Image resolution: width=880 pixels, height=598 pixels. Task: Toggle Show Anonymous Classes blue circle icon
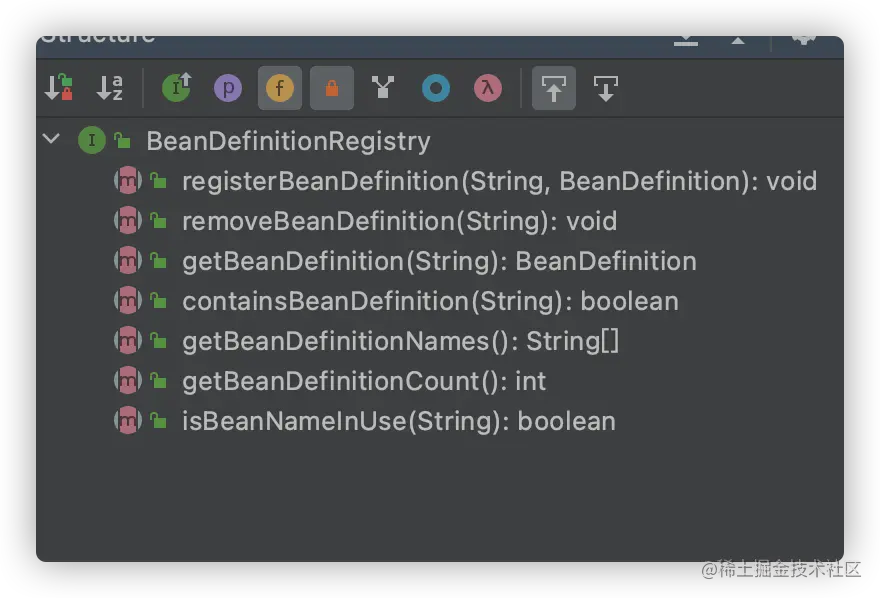pyautogui.click(x=436, y=88)
